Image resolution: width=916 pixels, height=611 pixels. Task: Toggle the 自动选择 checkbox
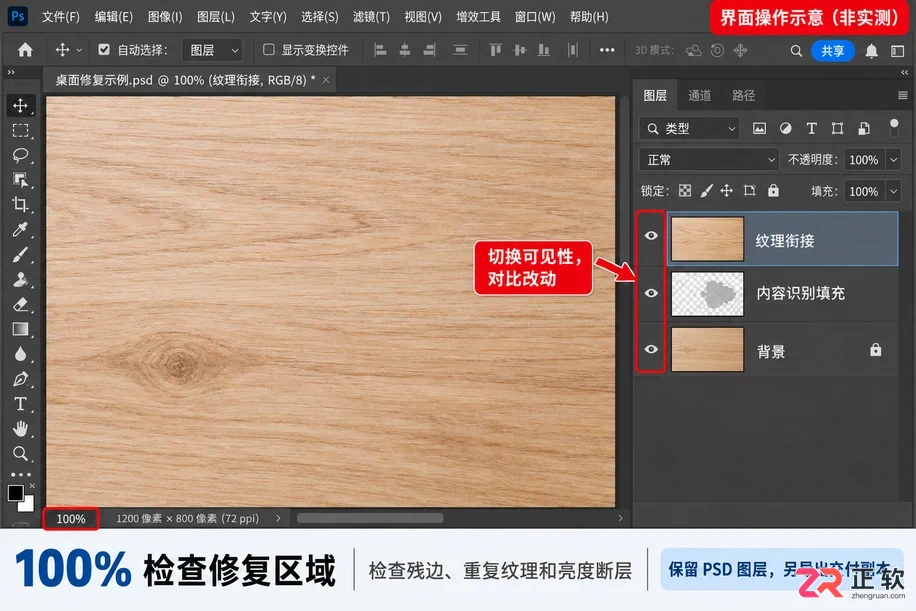104,50
